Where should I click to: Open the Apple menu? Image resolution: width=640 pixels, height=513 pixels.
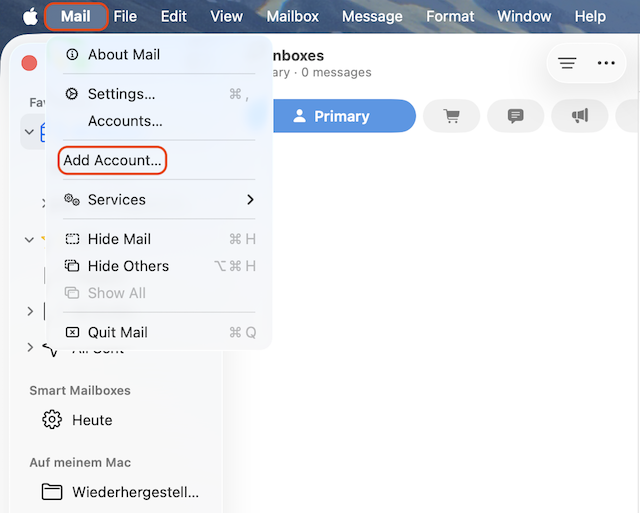(x=30, y=17)
